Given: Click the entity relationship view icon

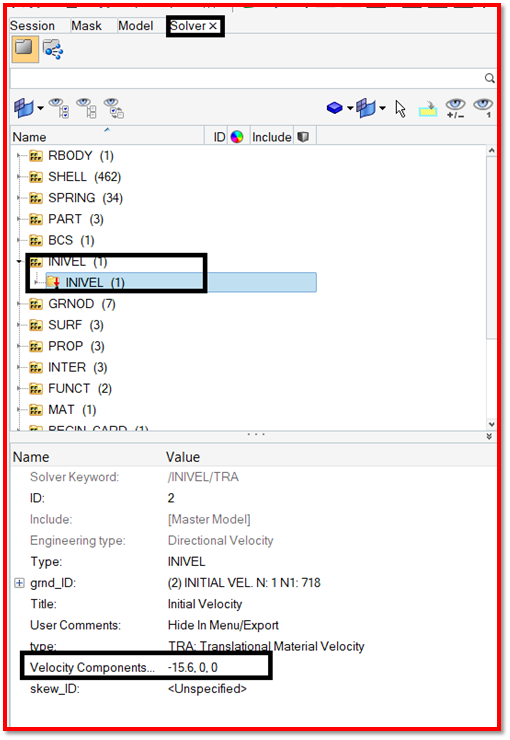Looking at the screenshot, I should click(53, 50).
